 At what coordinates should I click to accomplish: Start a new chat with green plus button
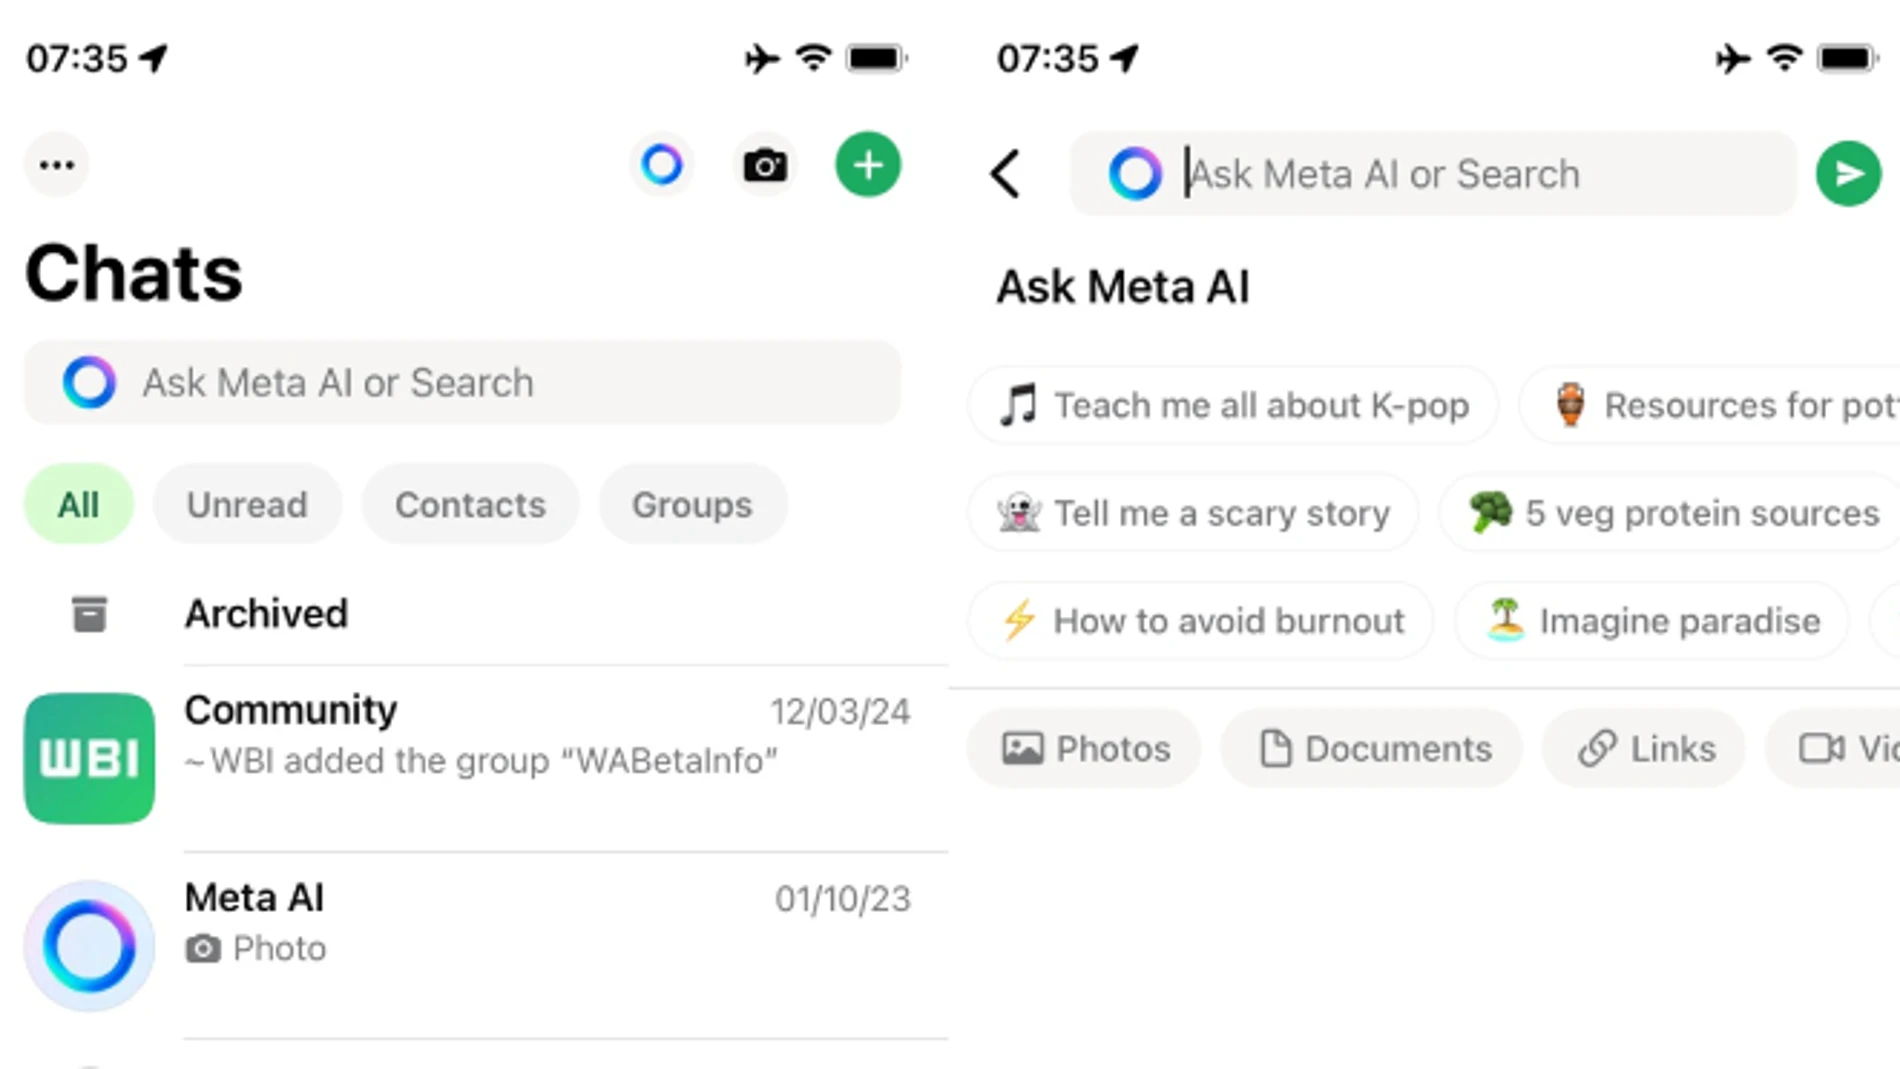coord(868,165)
